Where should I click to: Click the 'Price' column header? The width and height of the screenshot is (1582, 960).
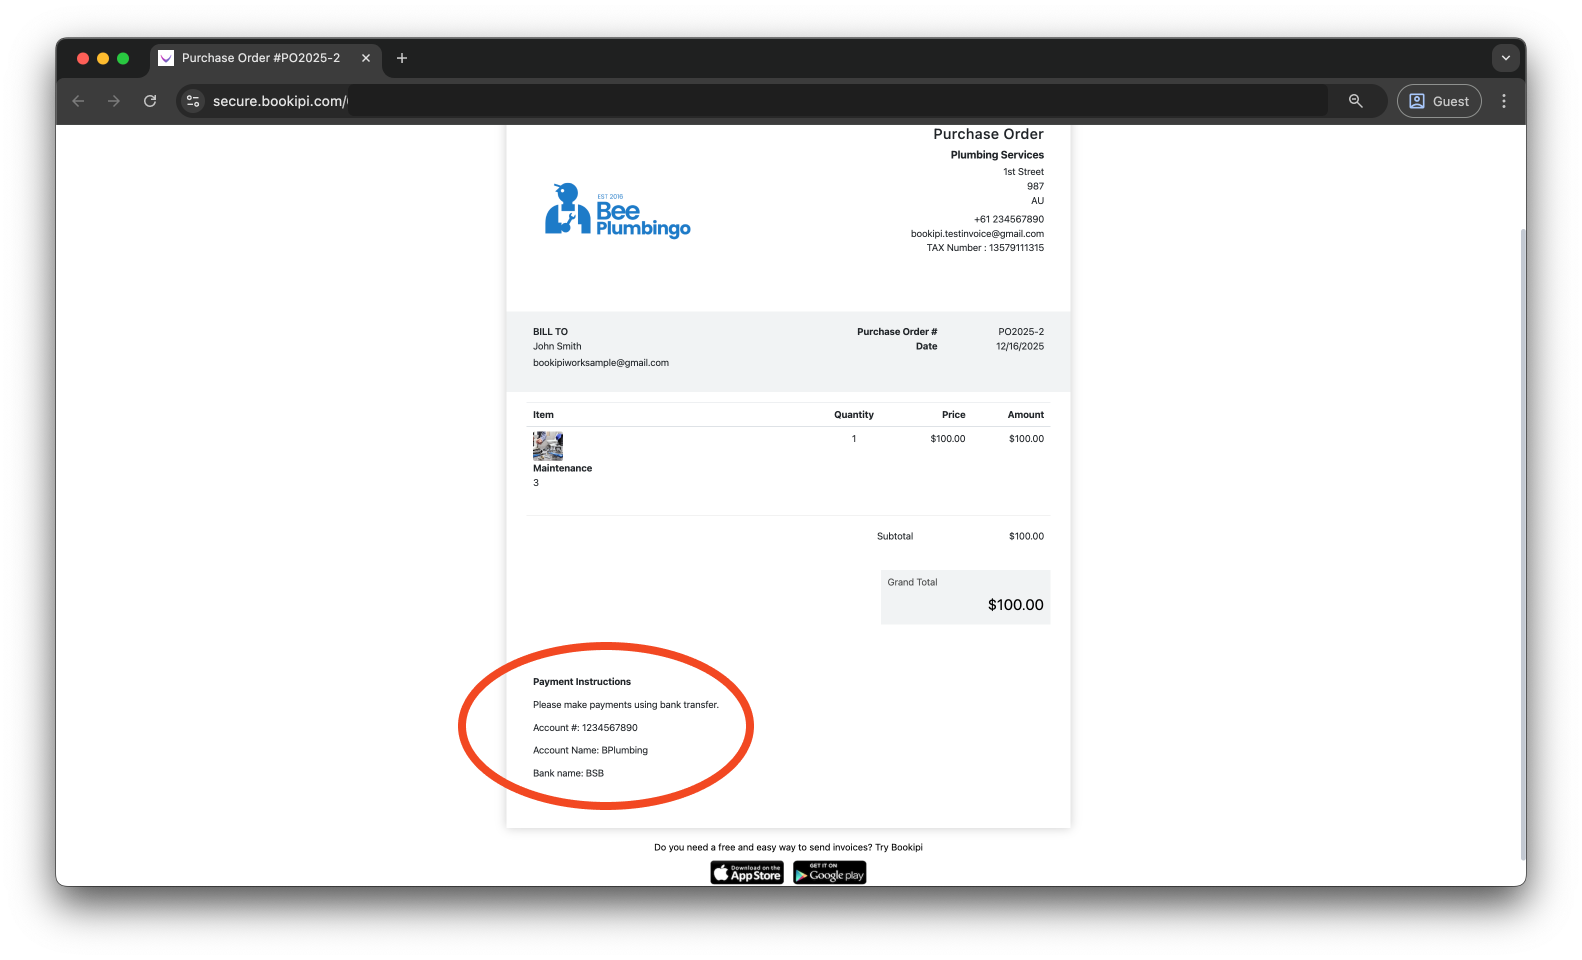coord(954,415)
